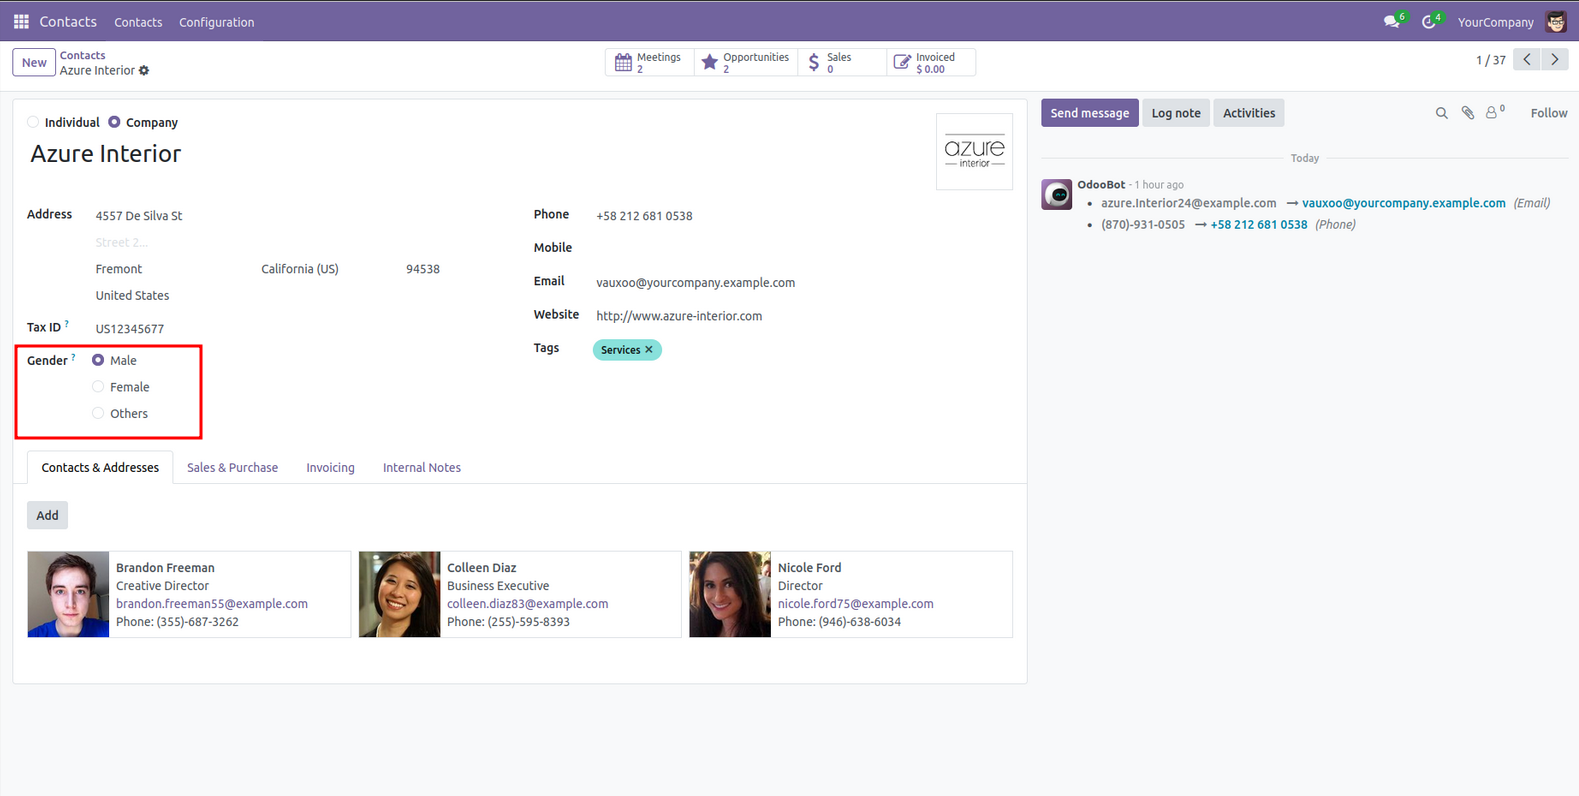Select the Individual radio option
1579x796 pixels.
[33, 122]
